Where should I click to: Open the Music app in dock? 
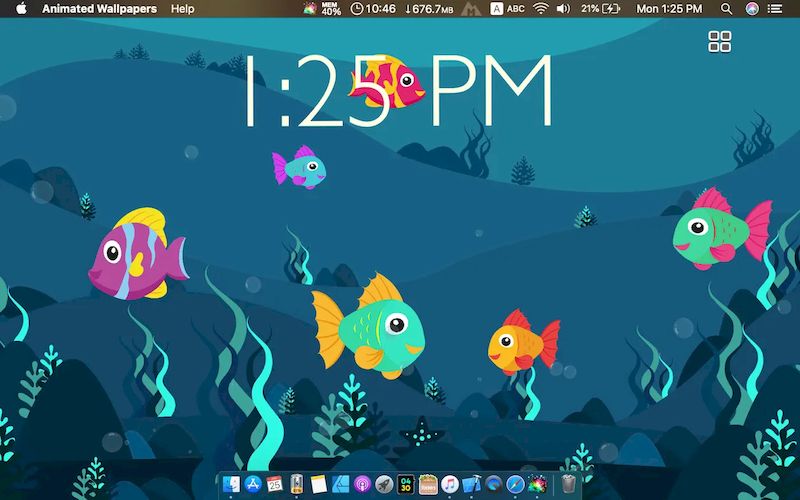(x=450, y=484)
